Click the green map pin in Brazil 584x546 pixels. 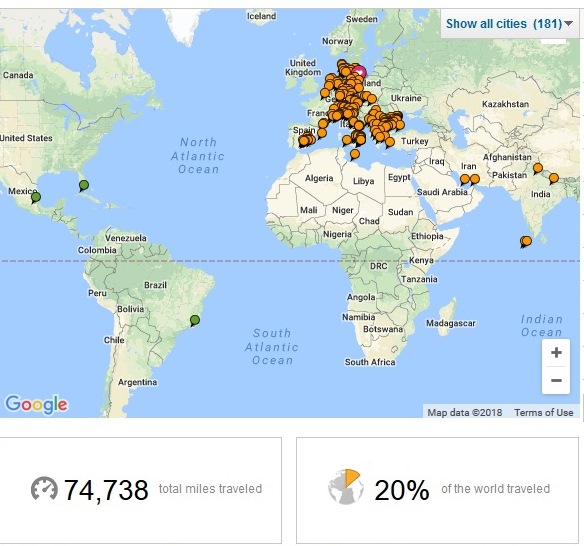click(195, 320)
